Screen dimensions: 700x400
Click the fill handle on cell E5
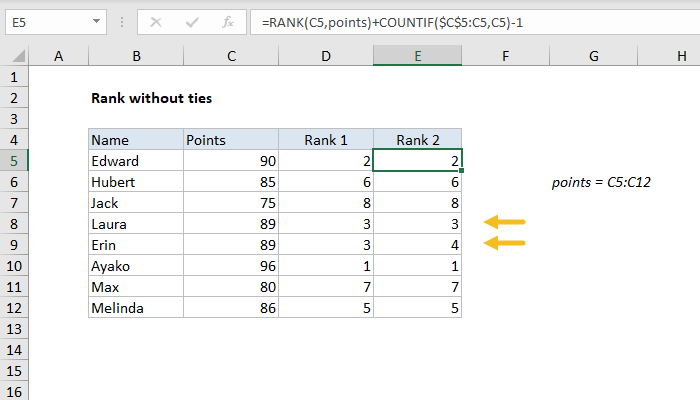point(461,171)
